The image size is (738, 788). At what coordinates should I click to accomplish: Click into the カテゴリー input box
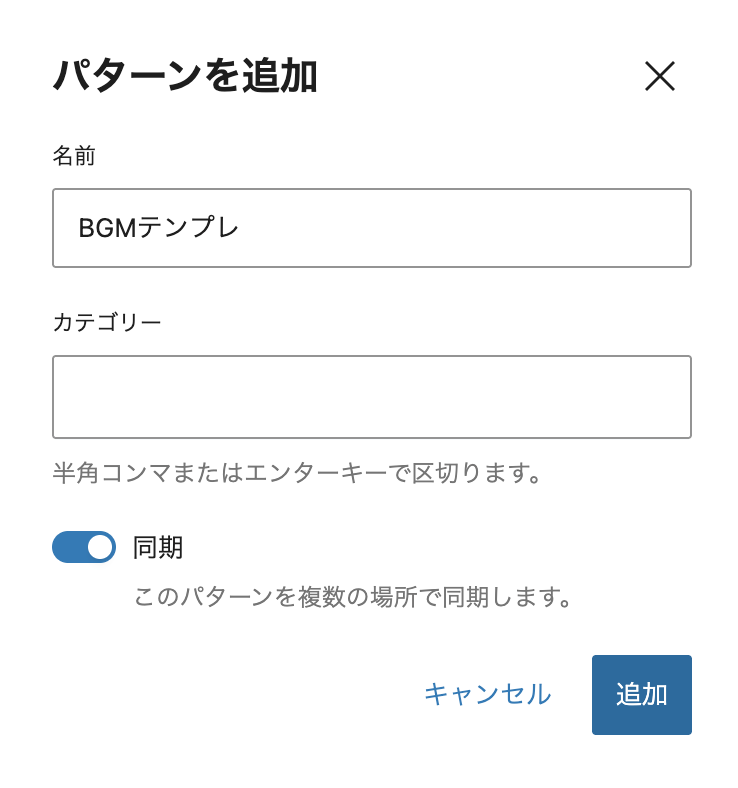click(371, 397)
